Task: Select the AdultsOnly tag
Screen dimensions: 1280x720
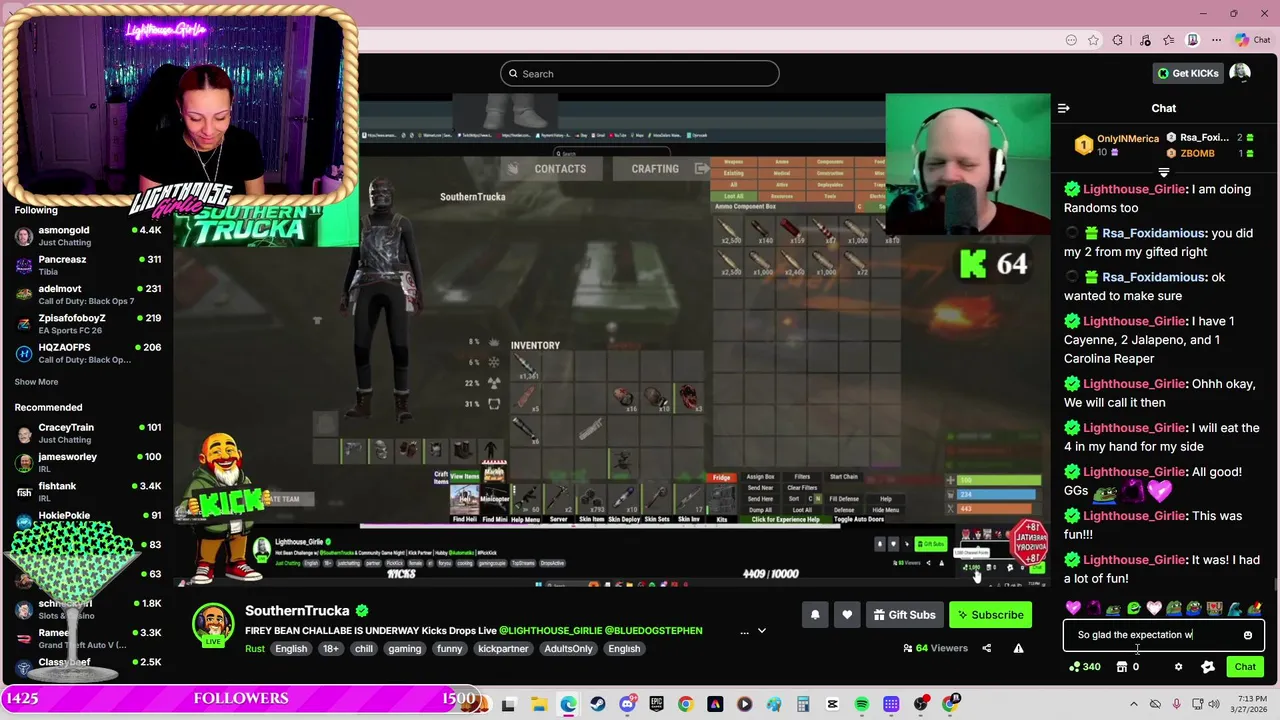Action: (568, 648)
